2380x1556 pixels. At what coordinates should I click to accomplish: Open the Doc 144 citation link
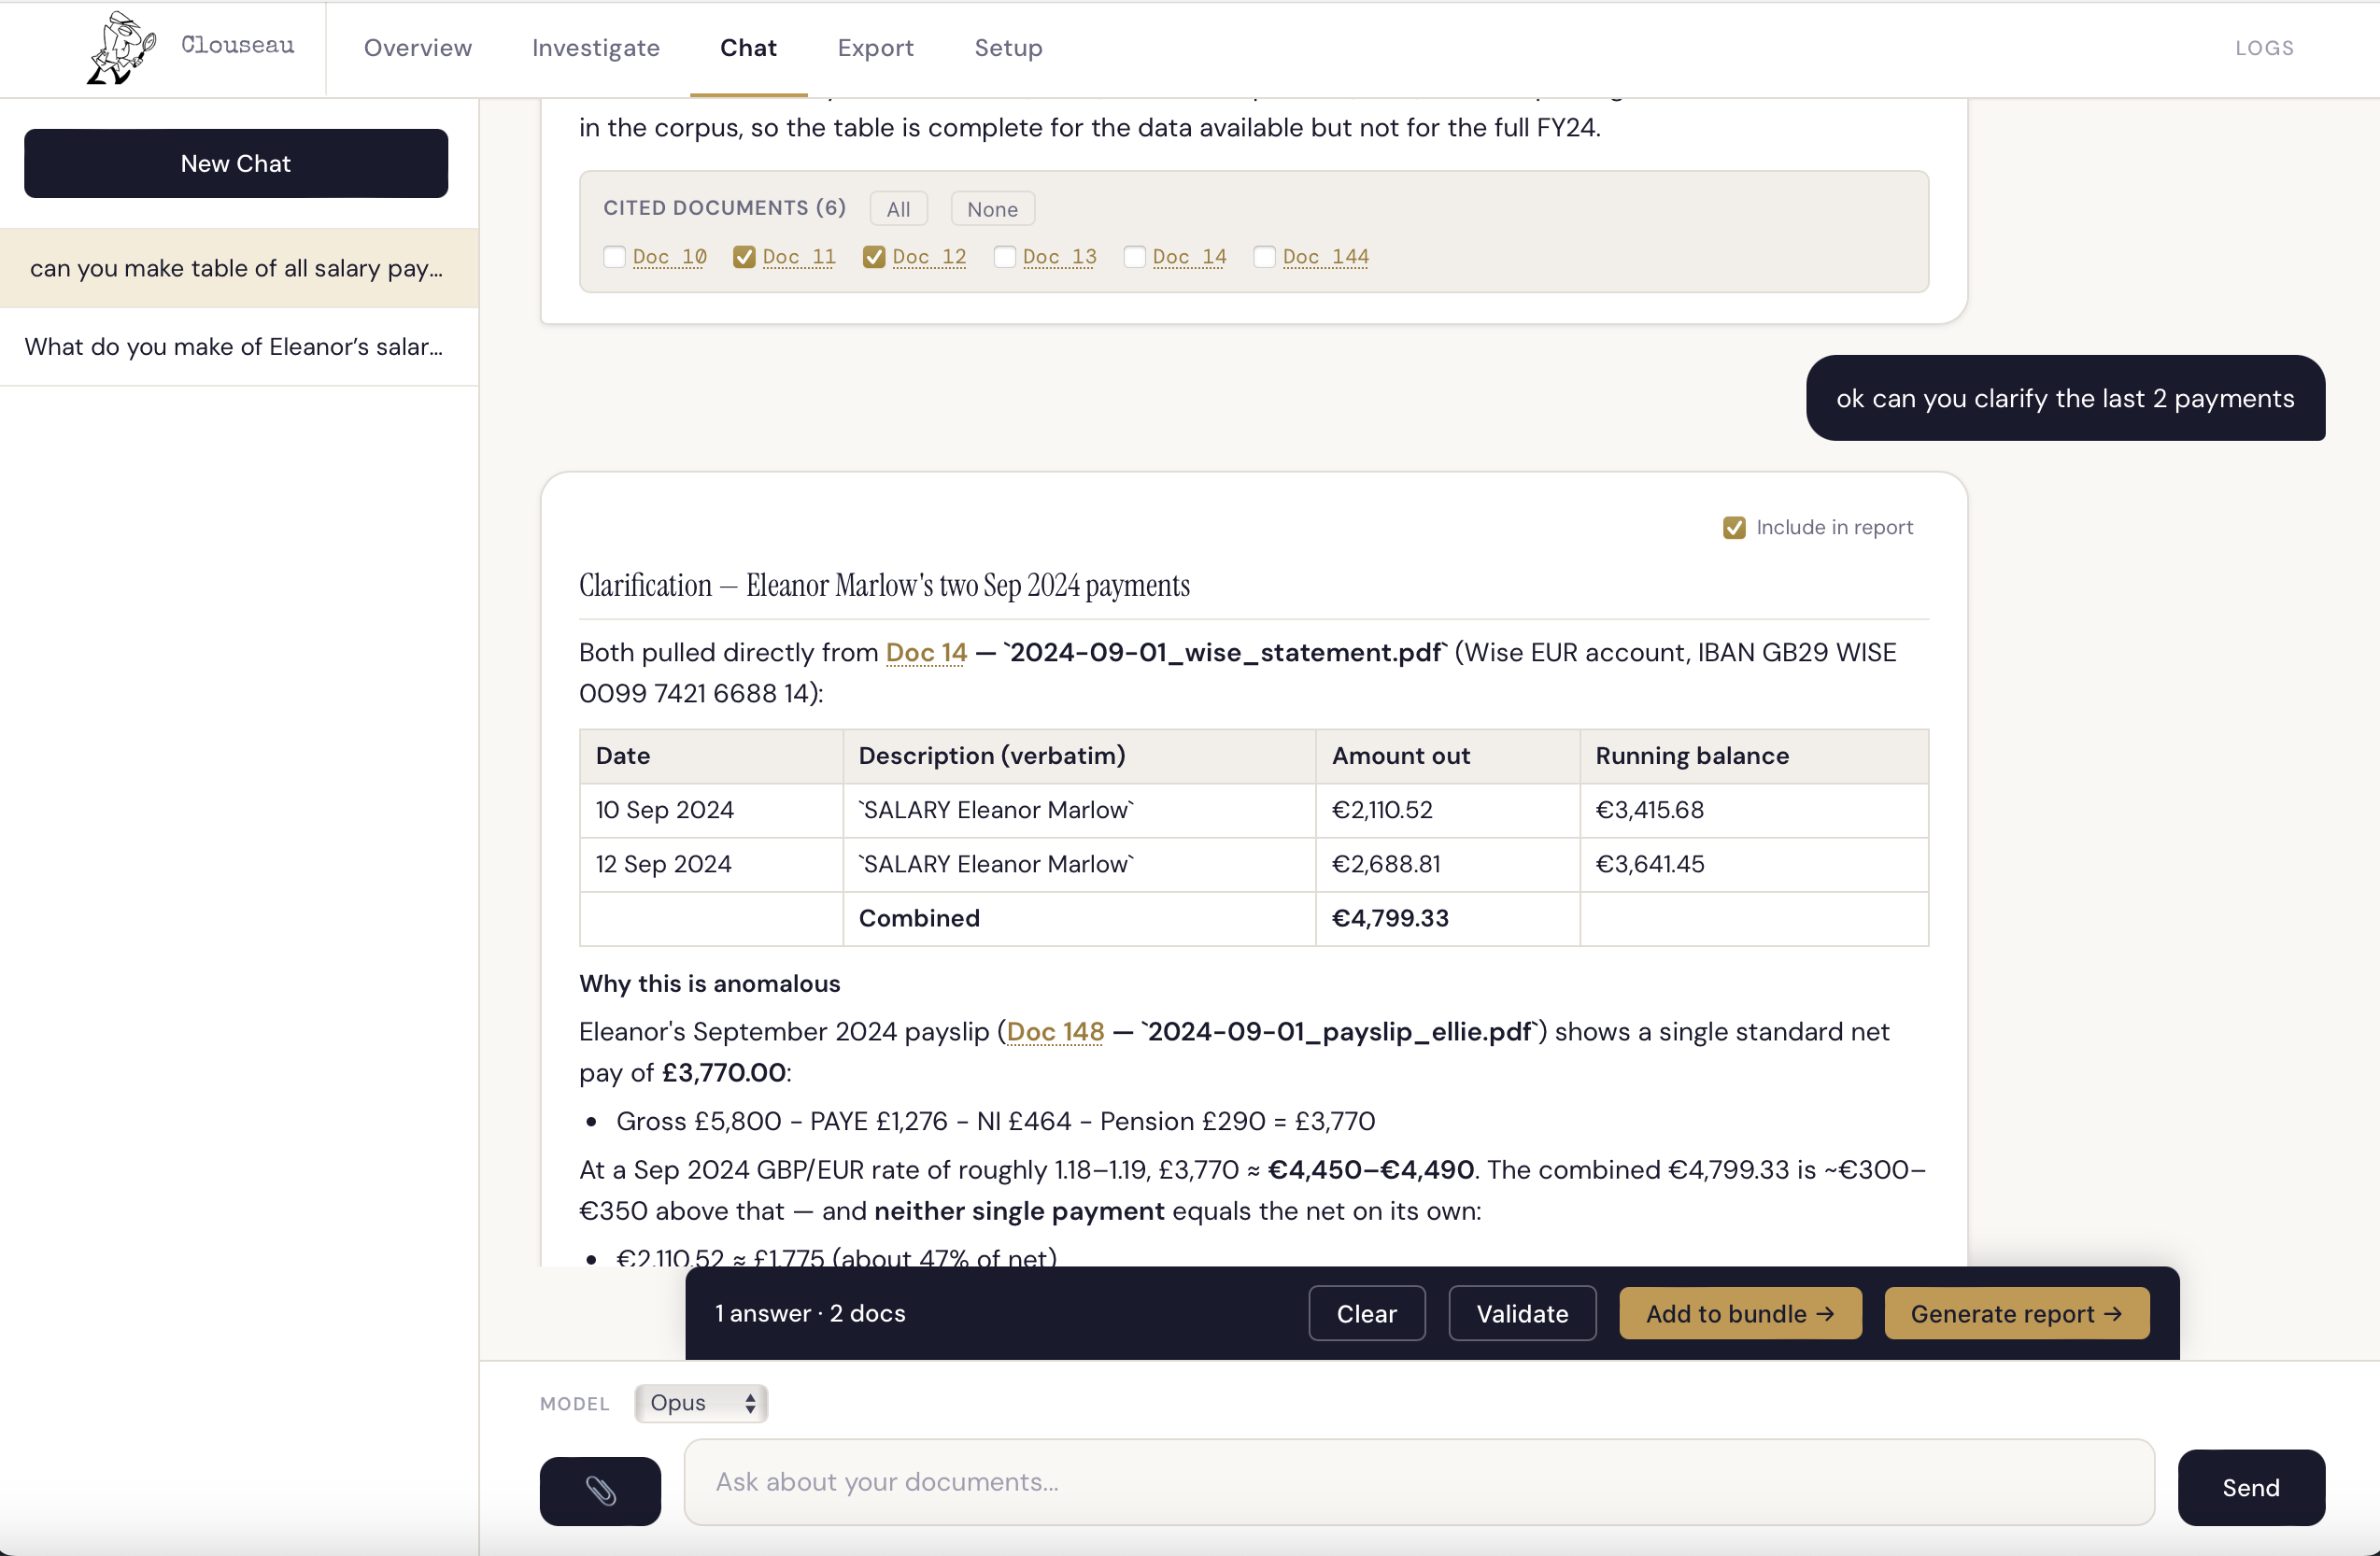[1326, 257]
